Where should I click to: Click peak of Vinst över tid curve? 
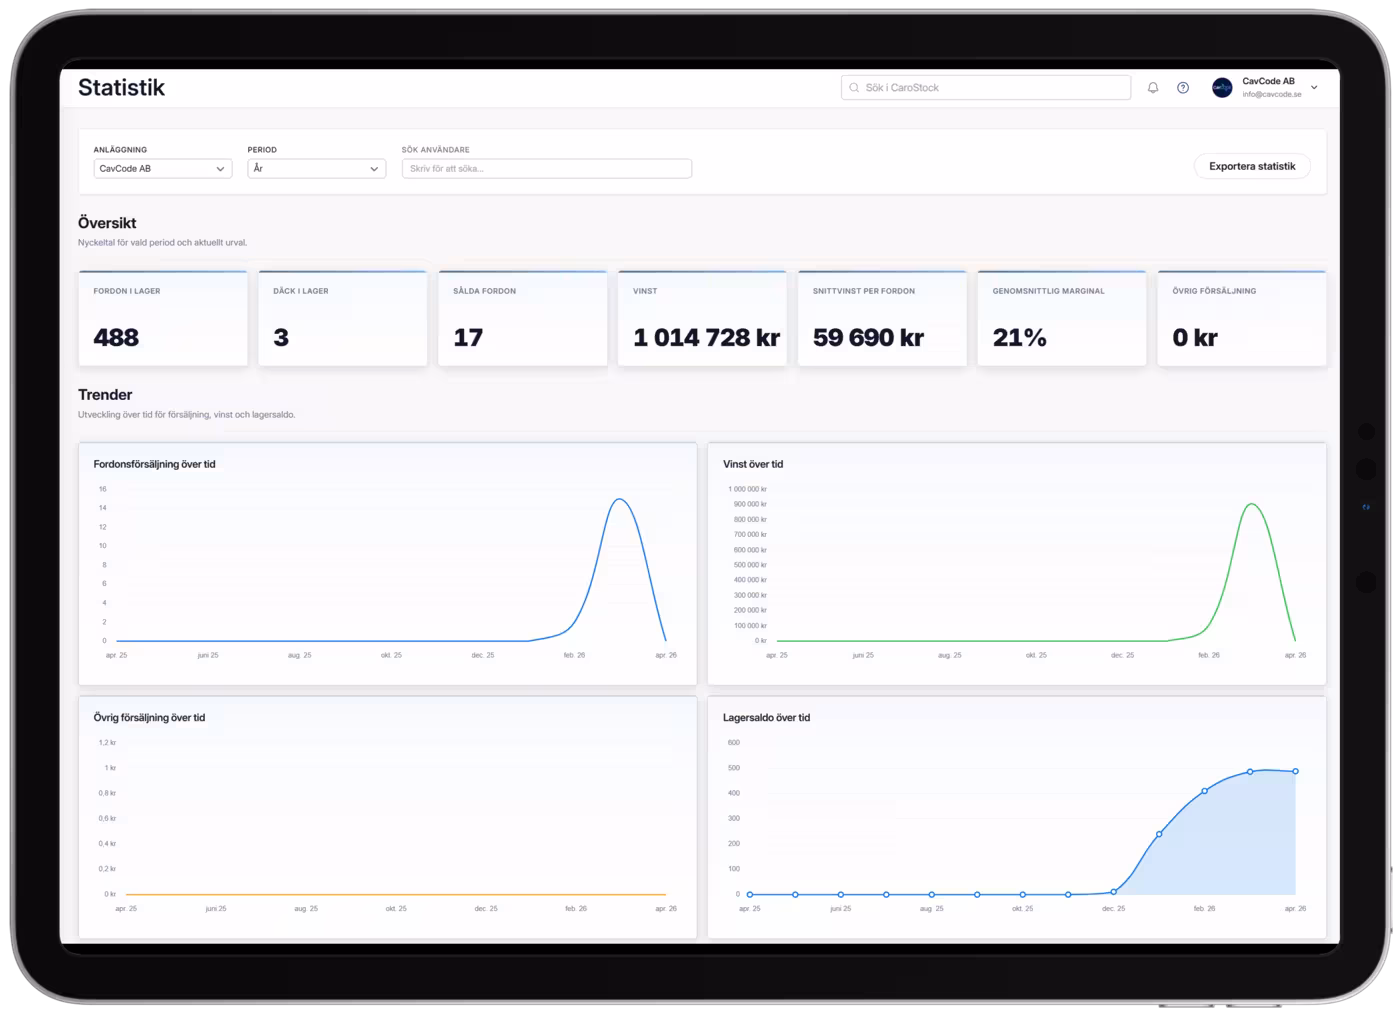[x=1252, y=504]
